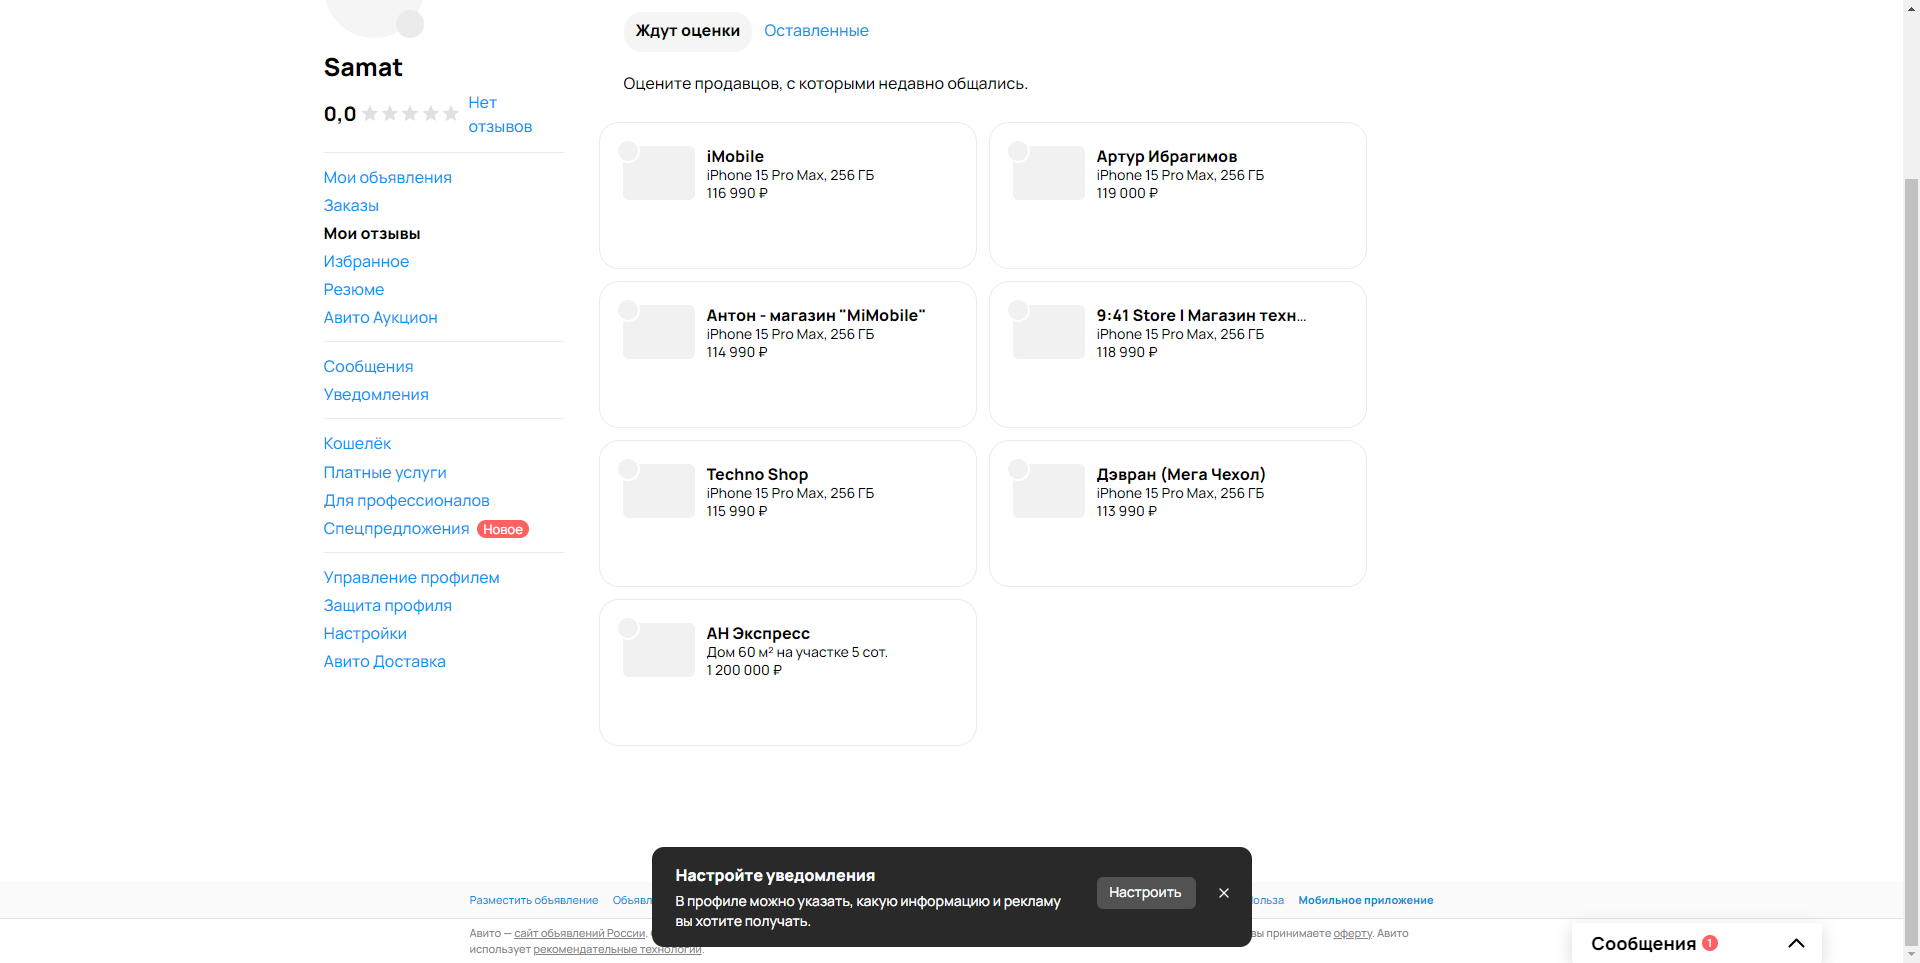Click the Samat profile name
The width and height of the screenshot is (1920, 963).
click(363, 67)
